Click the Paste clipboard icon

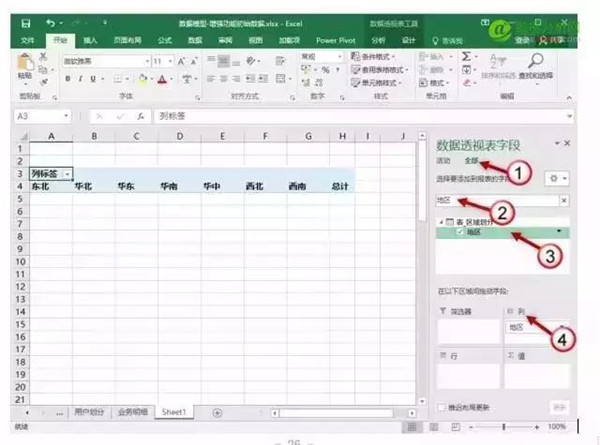[x=25, y=62]
